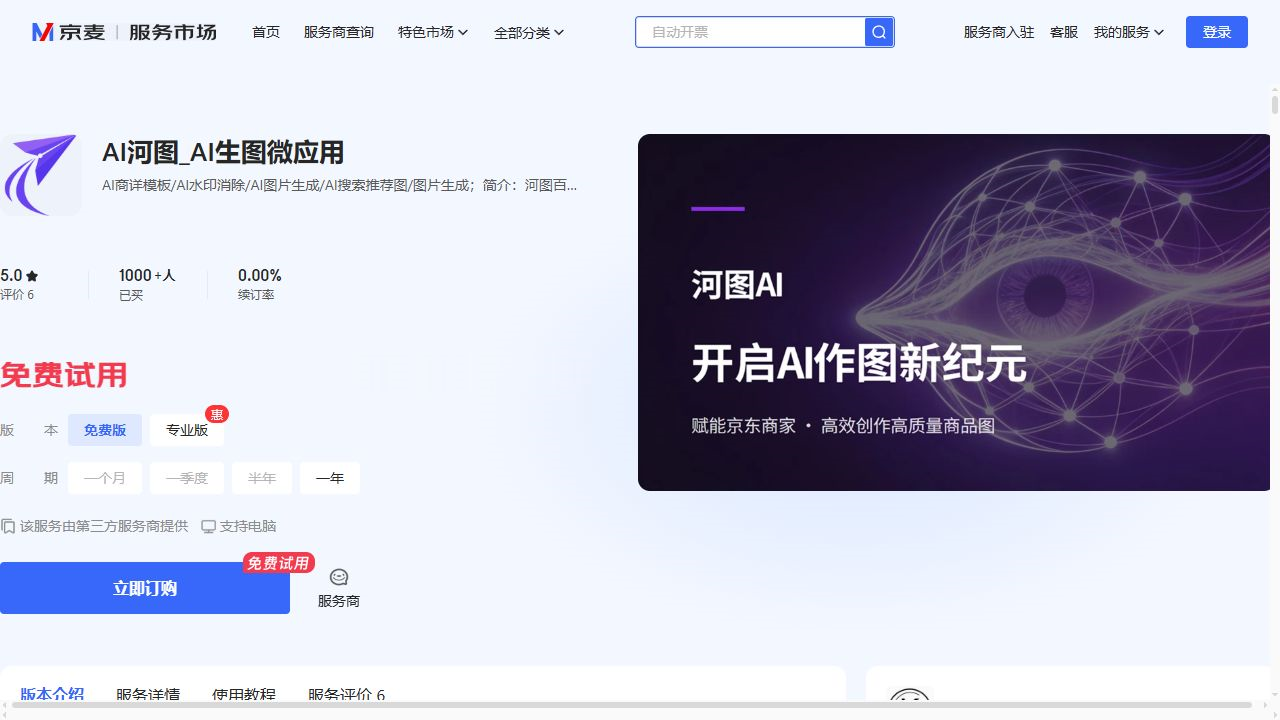Expand the 全部分类 dropdown
Screen dimensions: 1280x720
pos(529,32)
